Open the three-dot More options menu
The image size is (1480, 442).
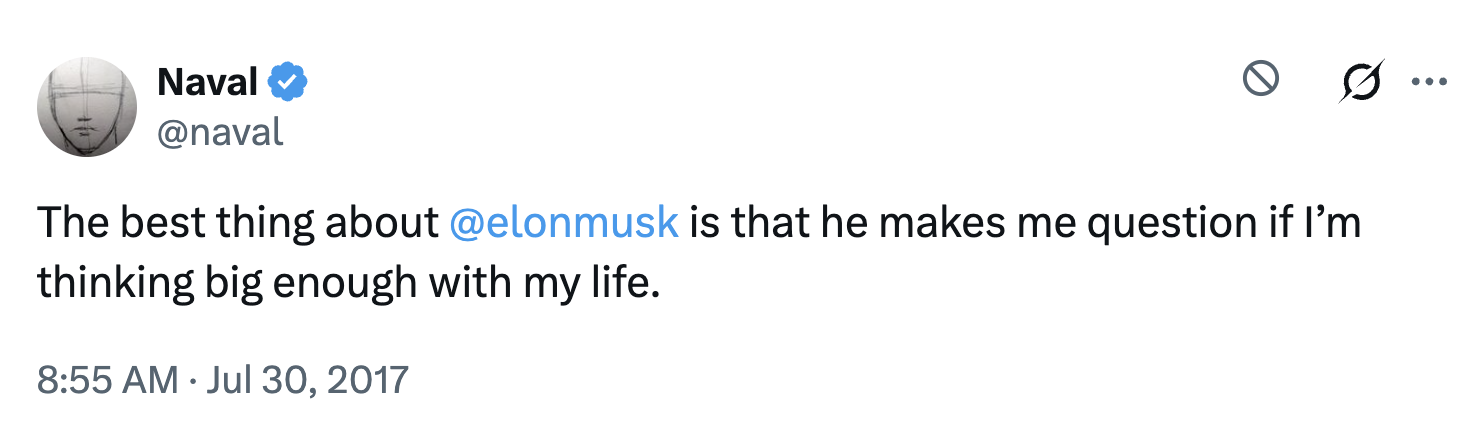(1429, 82)
